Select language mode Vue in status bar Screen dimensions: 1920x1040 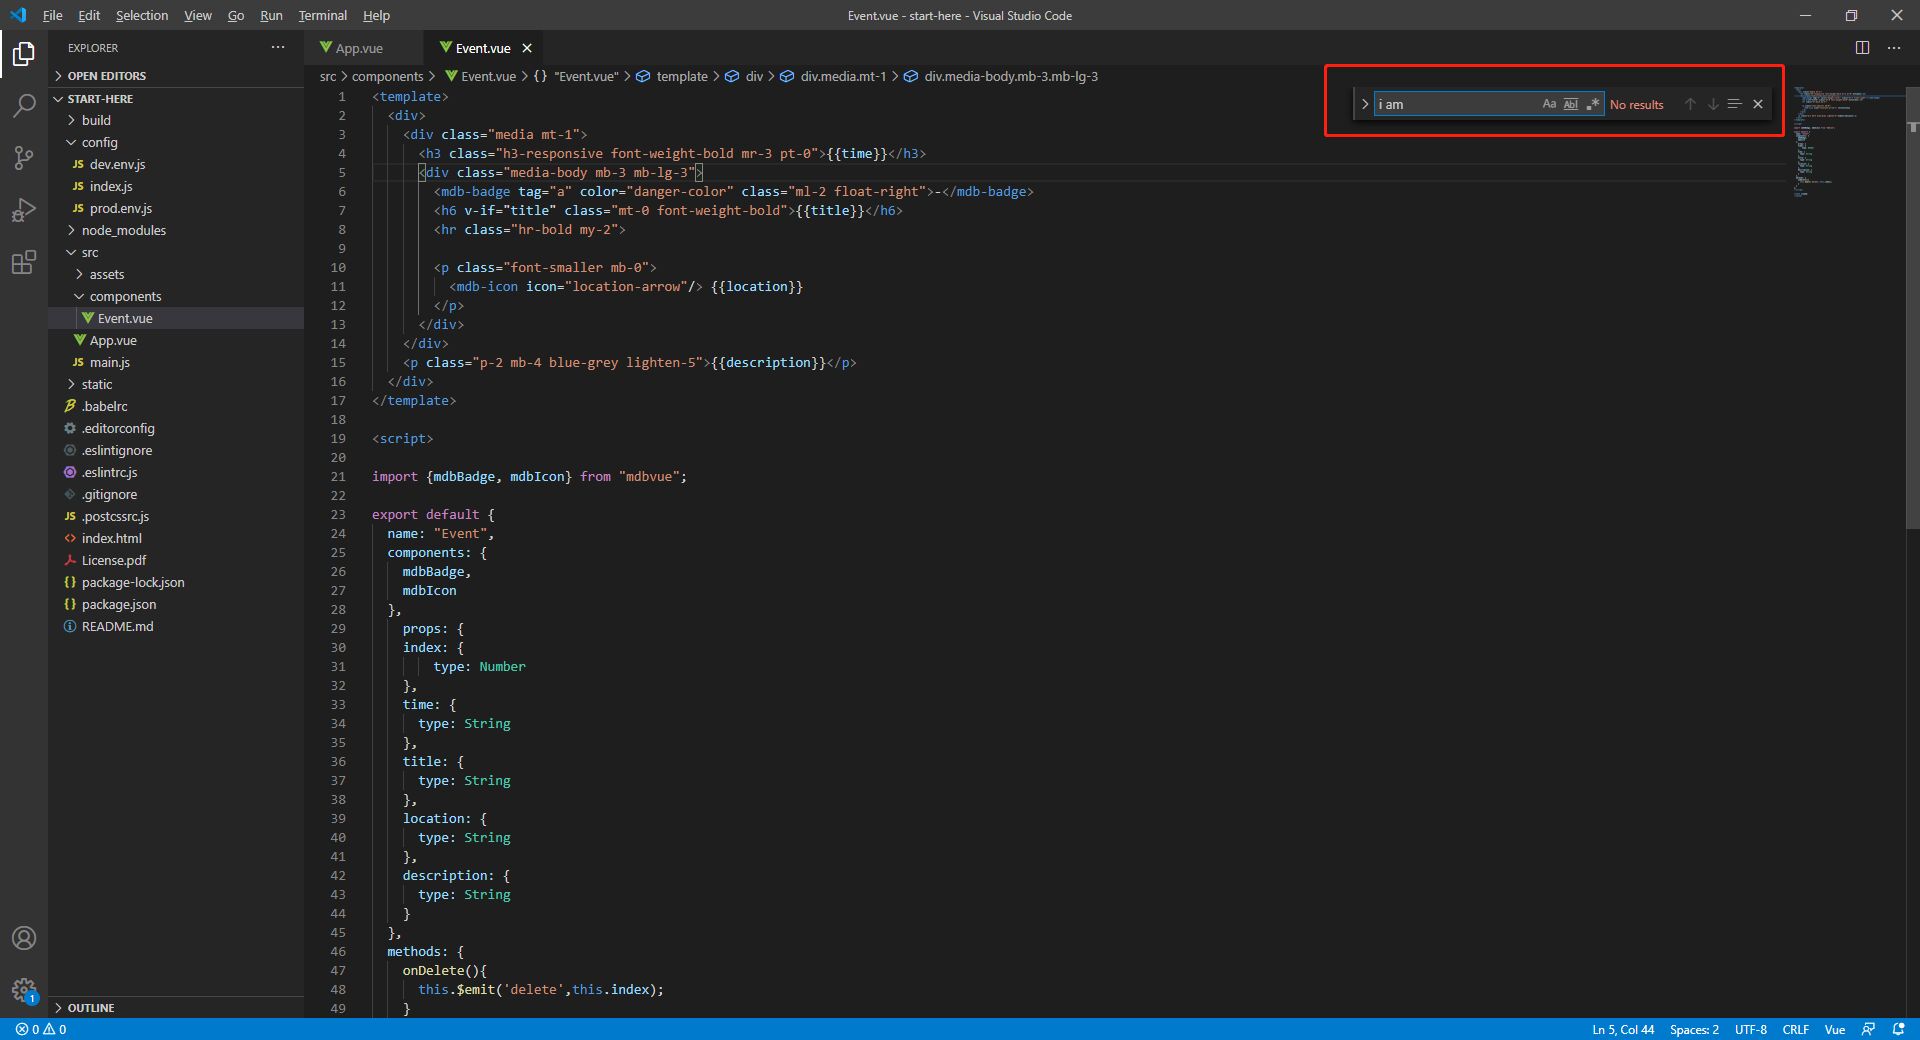(x=1834, y=1029)
